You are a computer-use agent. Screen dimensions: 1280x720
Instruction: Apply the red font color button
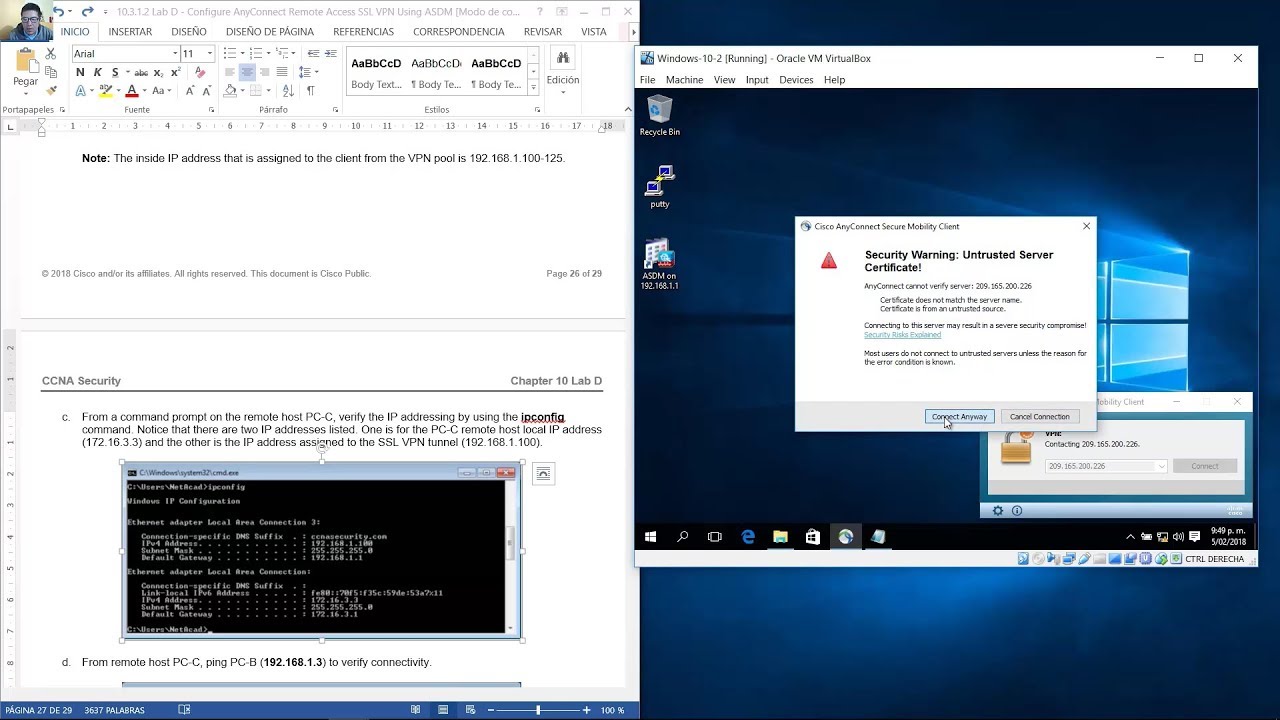tap(131, 91)
